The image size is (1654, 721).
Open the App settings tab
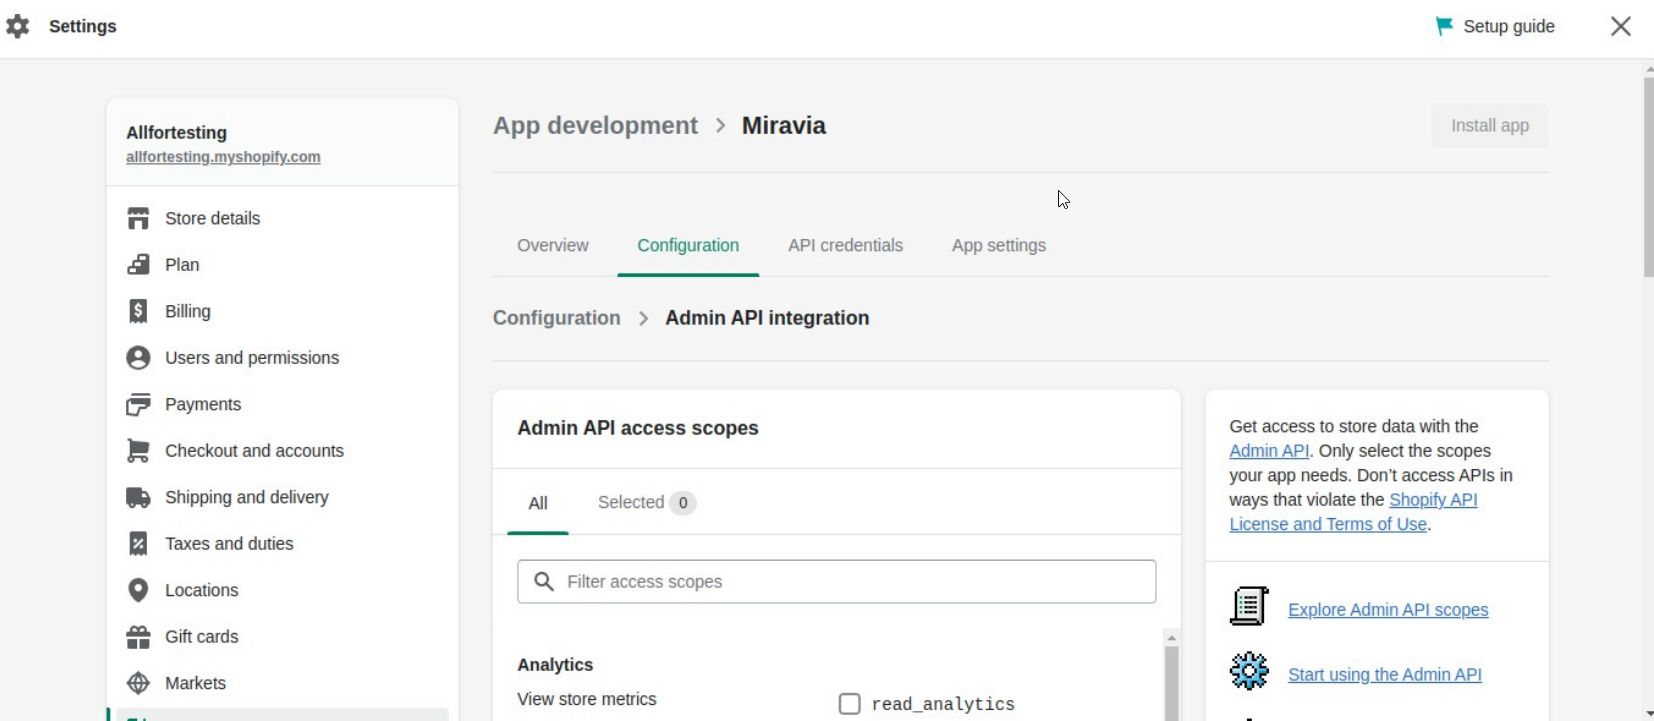[999, 246]
